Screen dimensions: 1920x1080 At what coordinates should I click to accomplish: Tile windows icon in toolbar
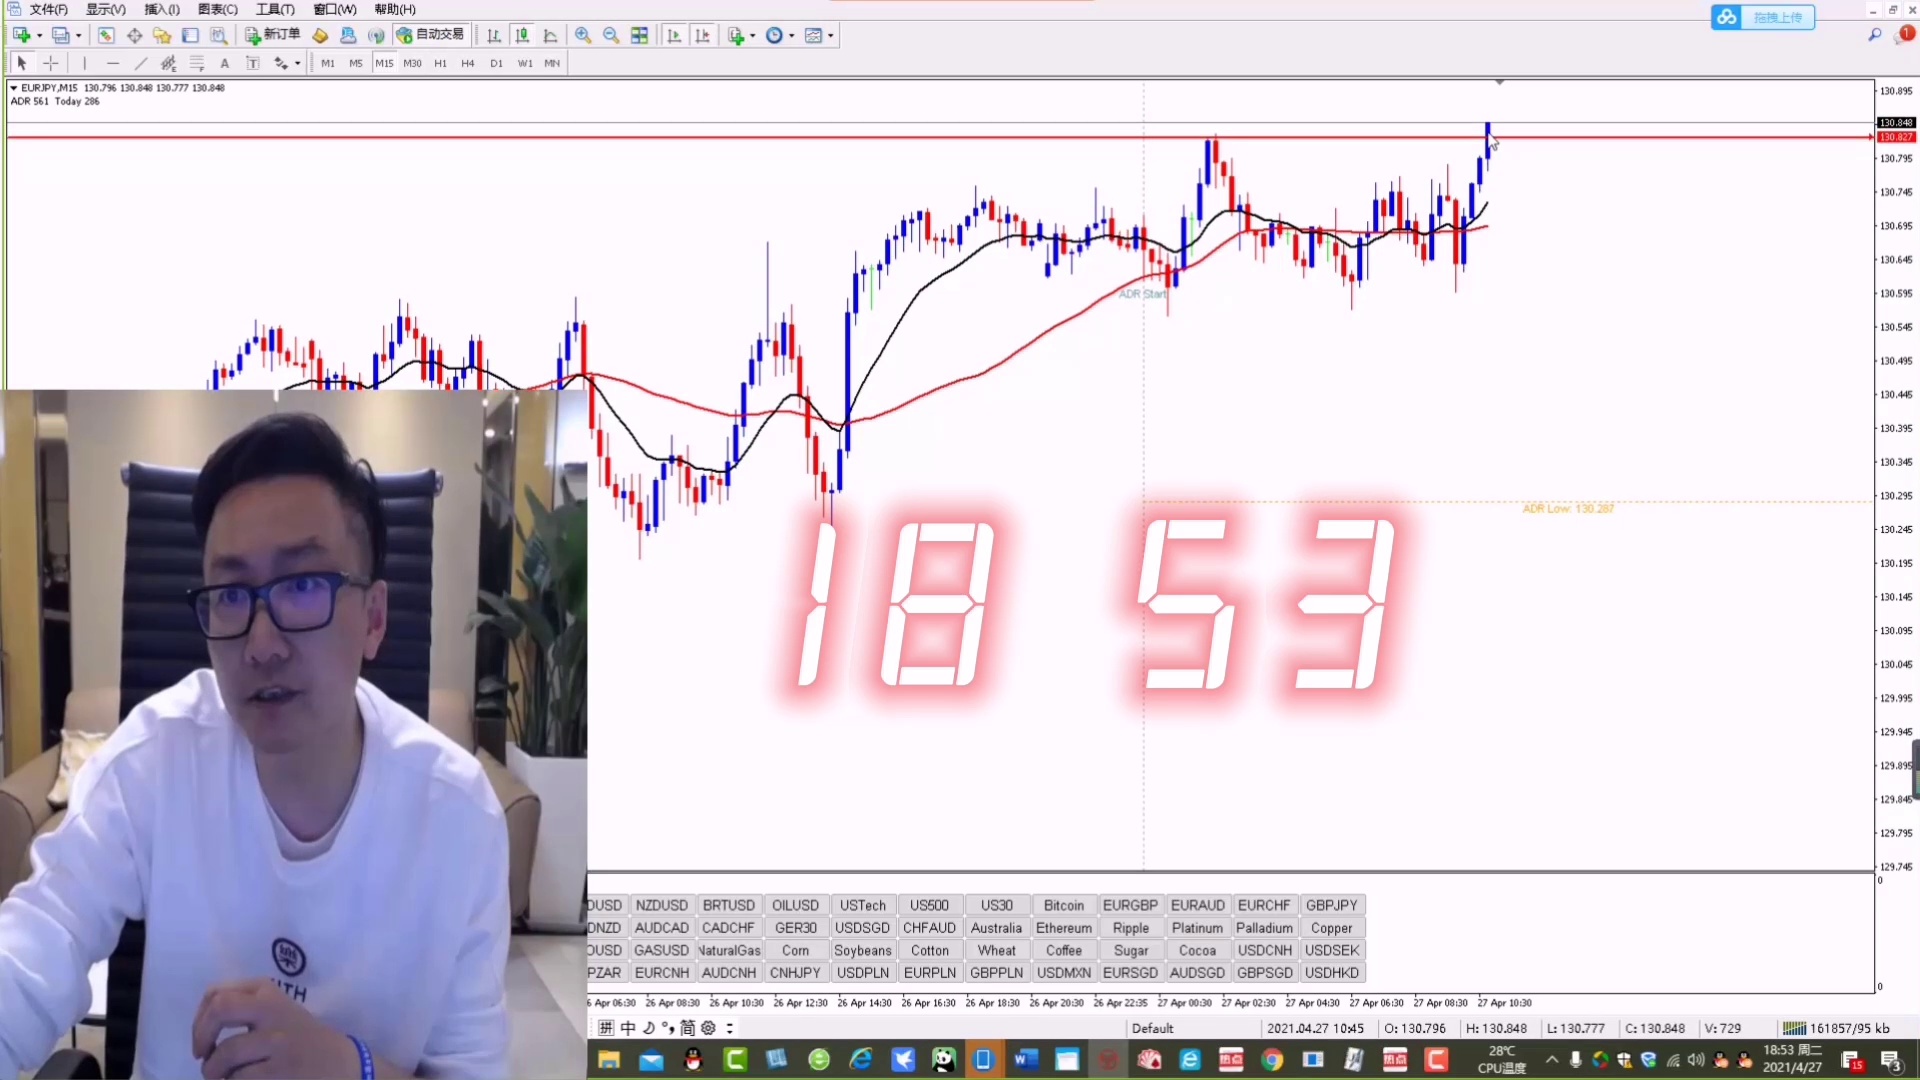pyautogui.click(x=639, y=35)
